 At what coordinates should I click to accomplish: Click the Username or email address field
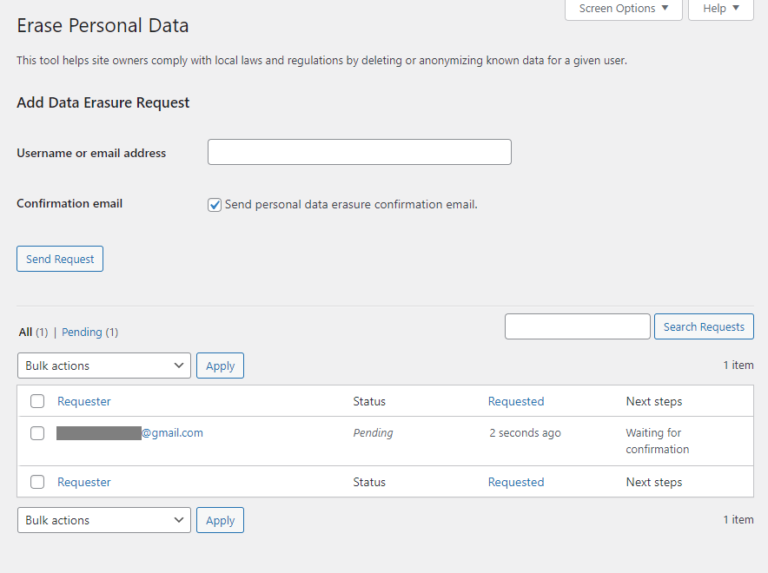tap(359, 152)
